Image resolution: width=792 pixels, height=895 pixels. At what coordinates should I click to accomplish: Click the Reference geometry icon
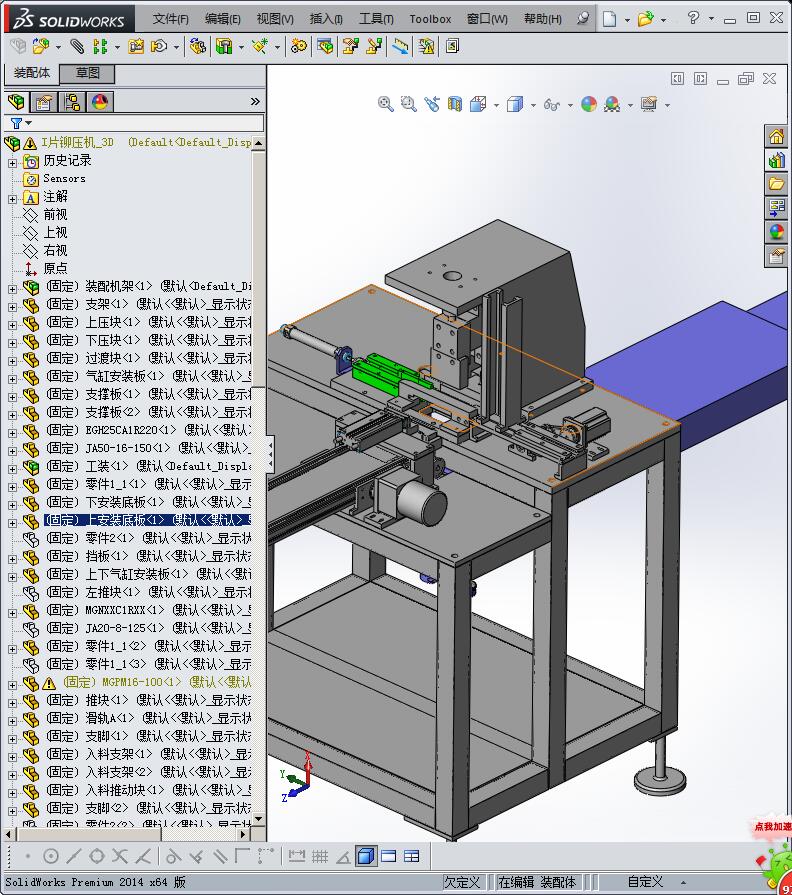pyautogui.click(x=260, y=46)
